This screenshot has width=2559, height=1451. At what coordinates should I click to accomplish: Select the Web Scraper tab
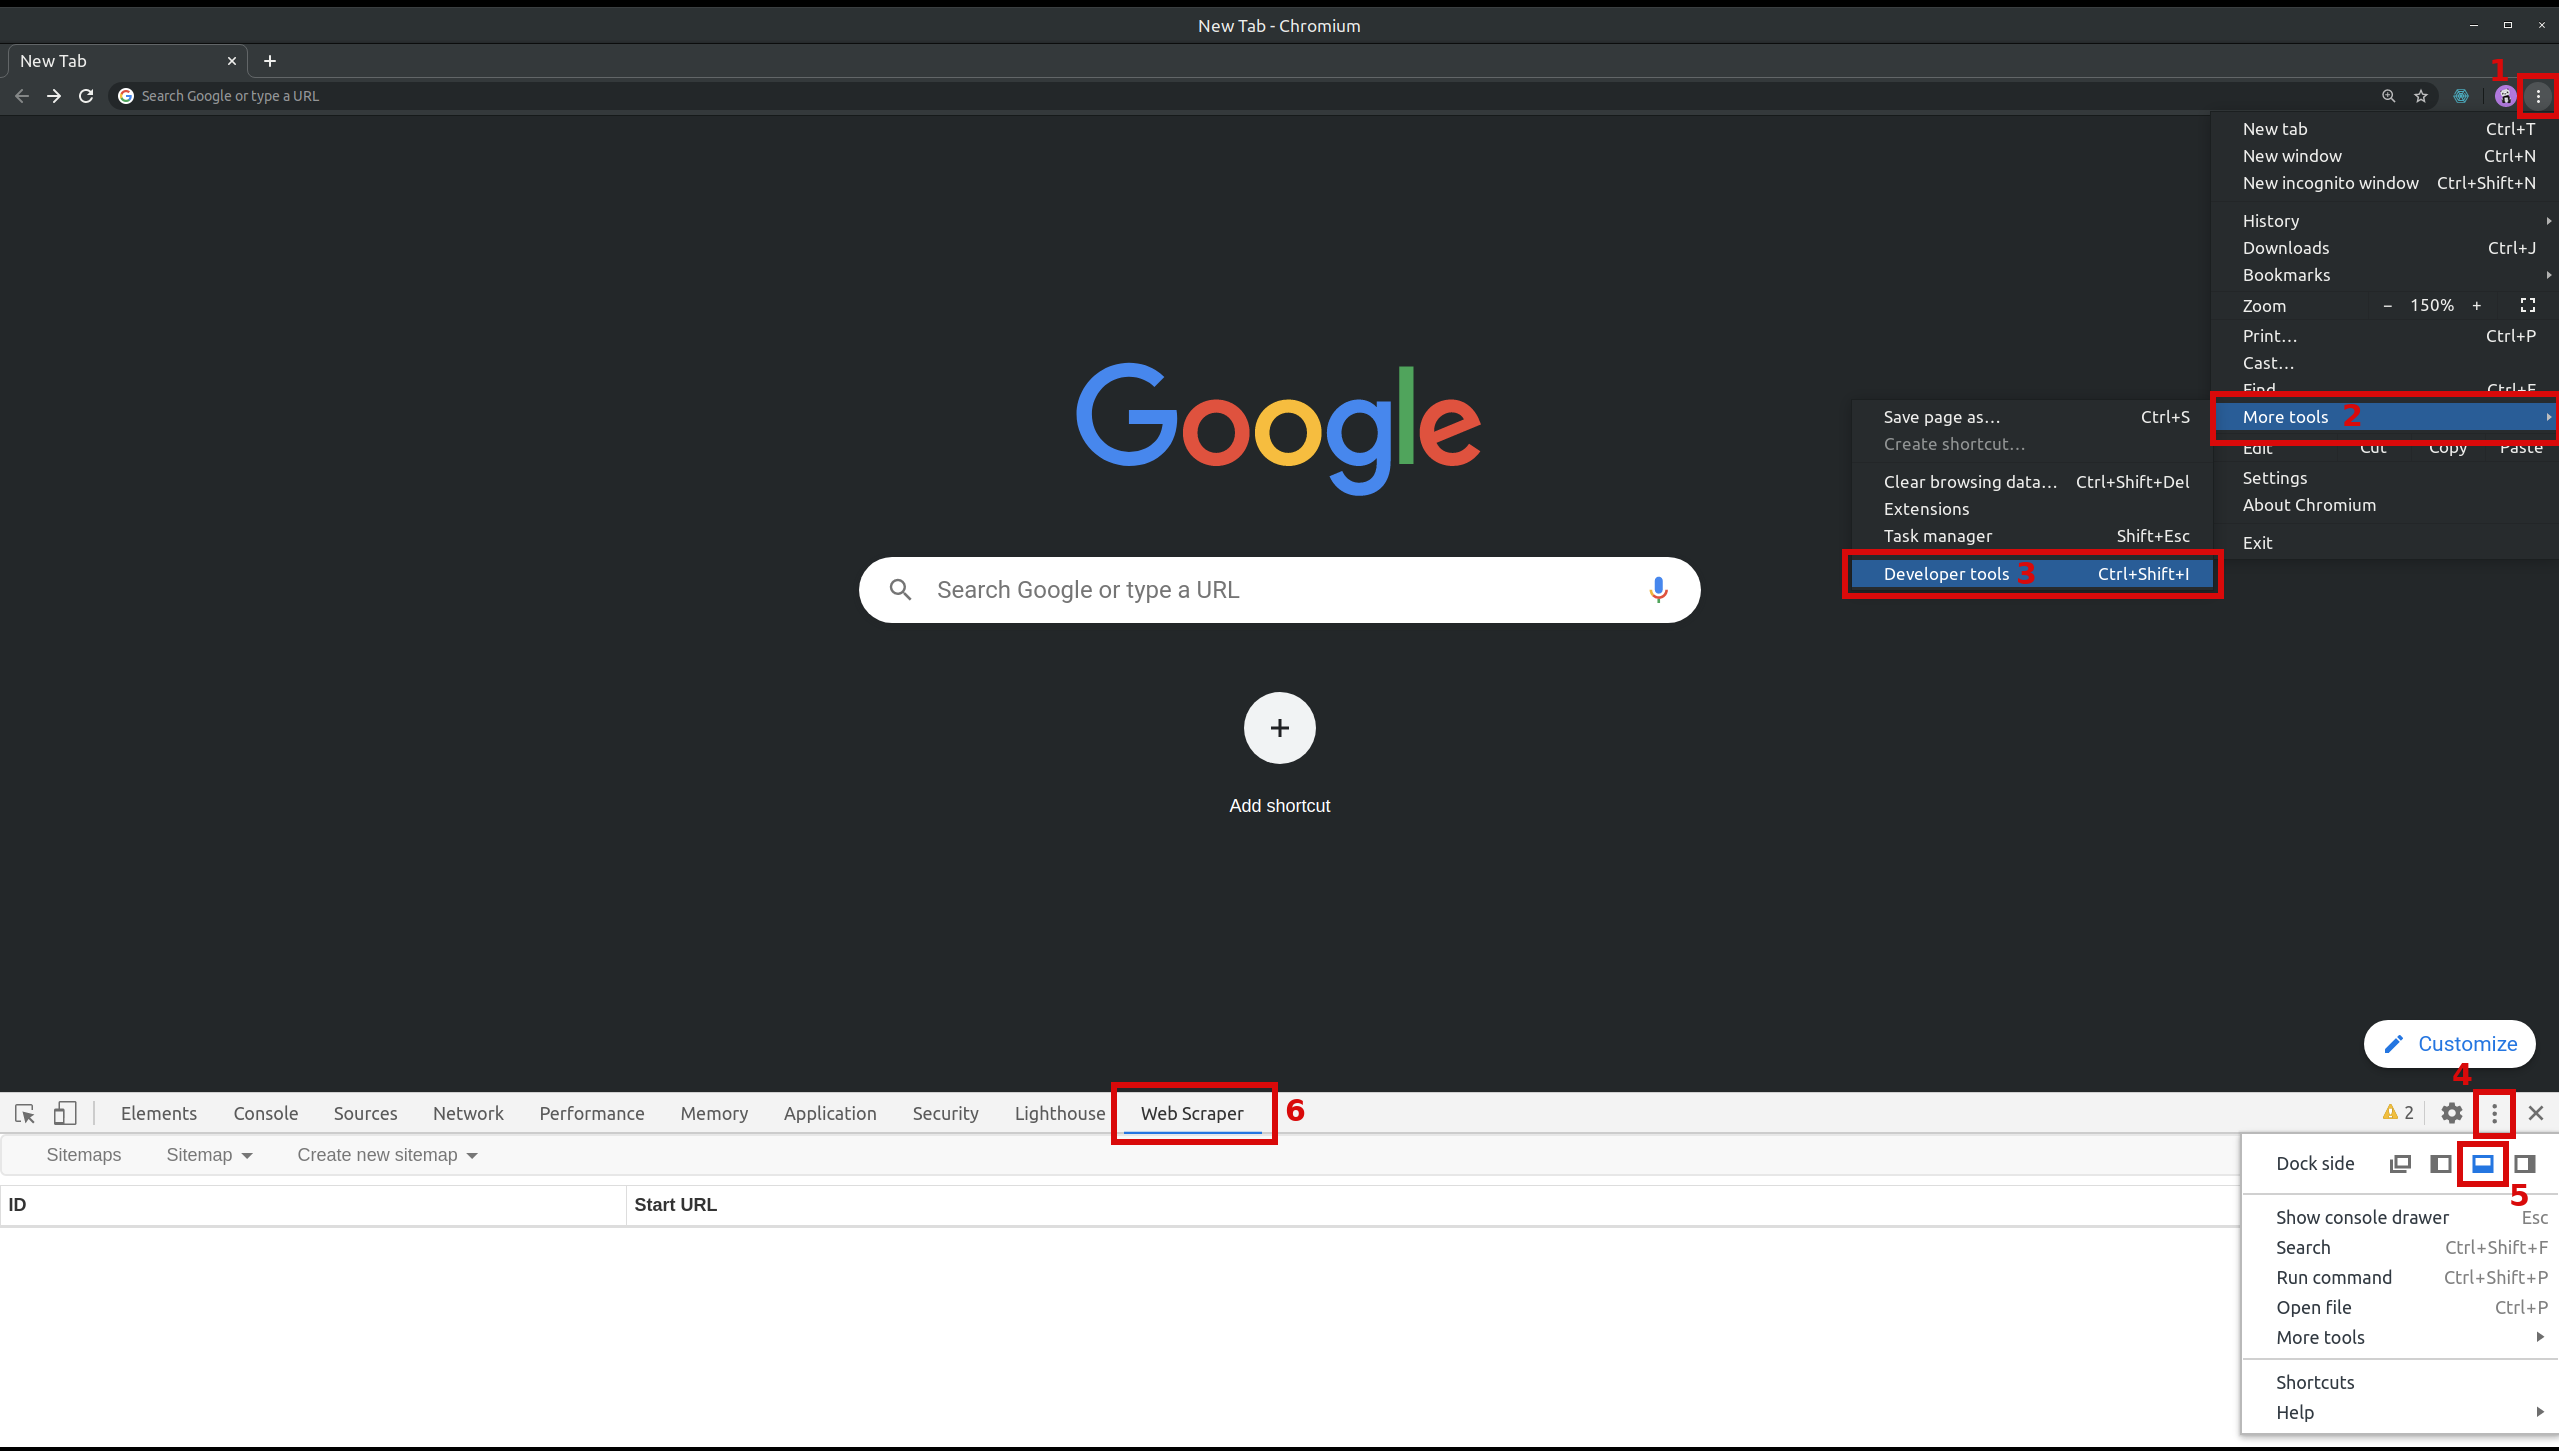[x=1192, y=1112]
